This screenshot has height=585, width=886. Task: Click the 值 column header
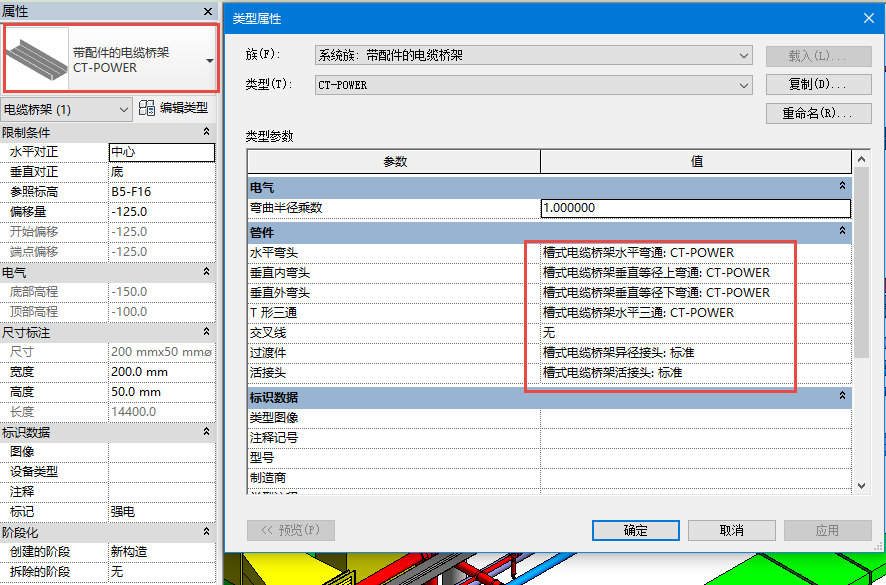(696, 162)
